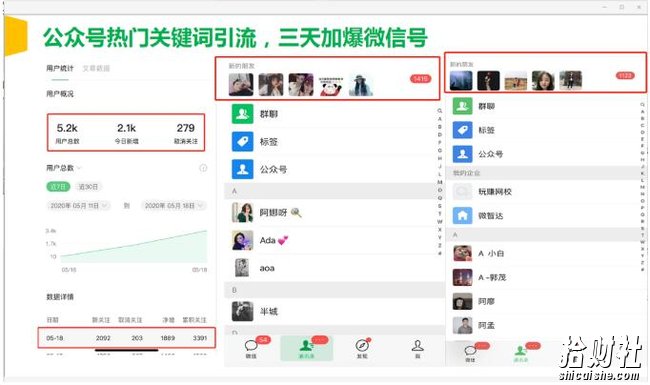This screenshot has width=650, height=385.
Task: Click the info icon beside 用户总数
Action: point(203,168)
